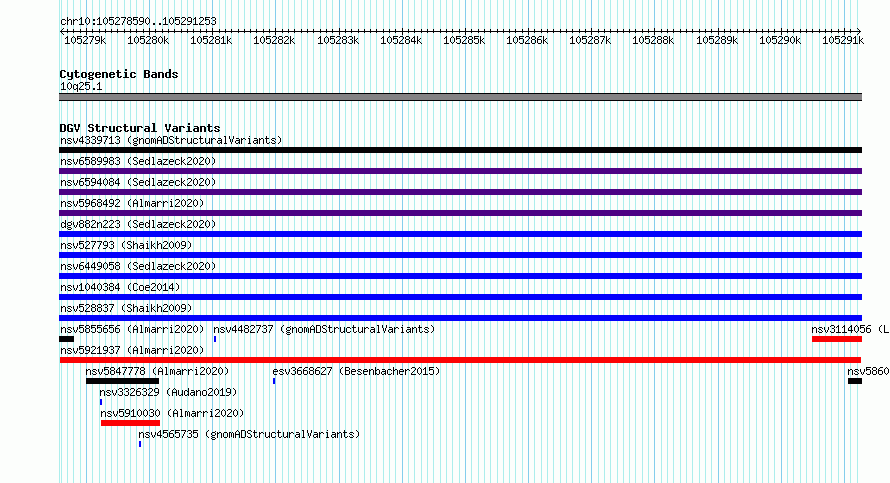The height and width of the screenshot is (483, 890).
Task: Click the 105280k ruler tick label
Action: (148, 40)
